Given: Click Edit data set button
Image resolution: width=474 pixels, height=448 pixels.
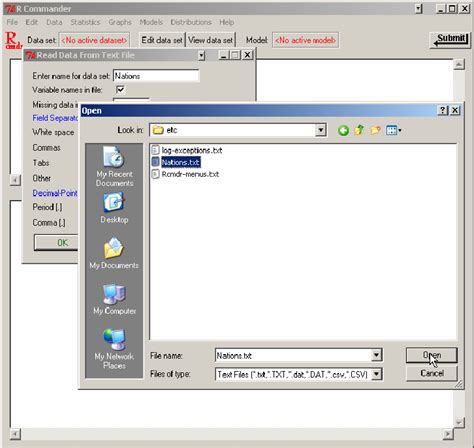Looking at the screenshot, I should [162, 40].
